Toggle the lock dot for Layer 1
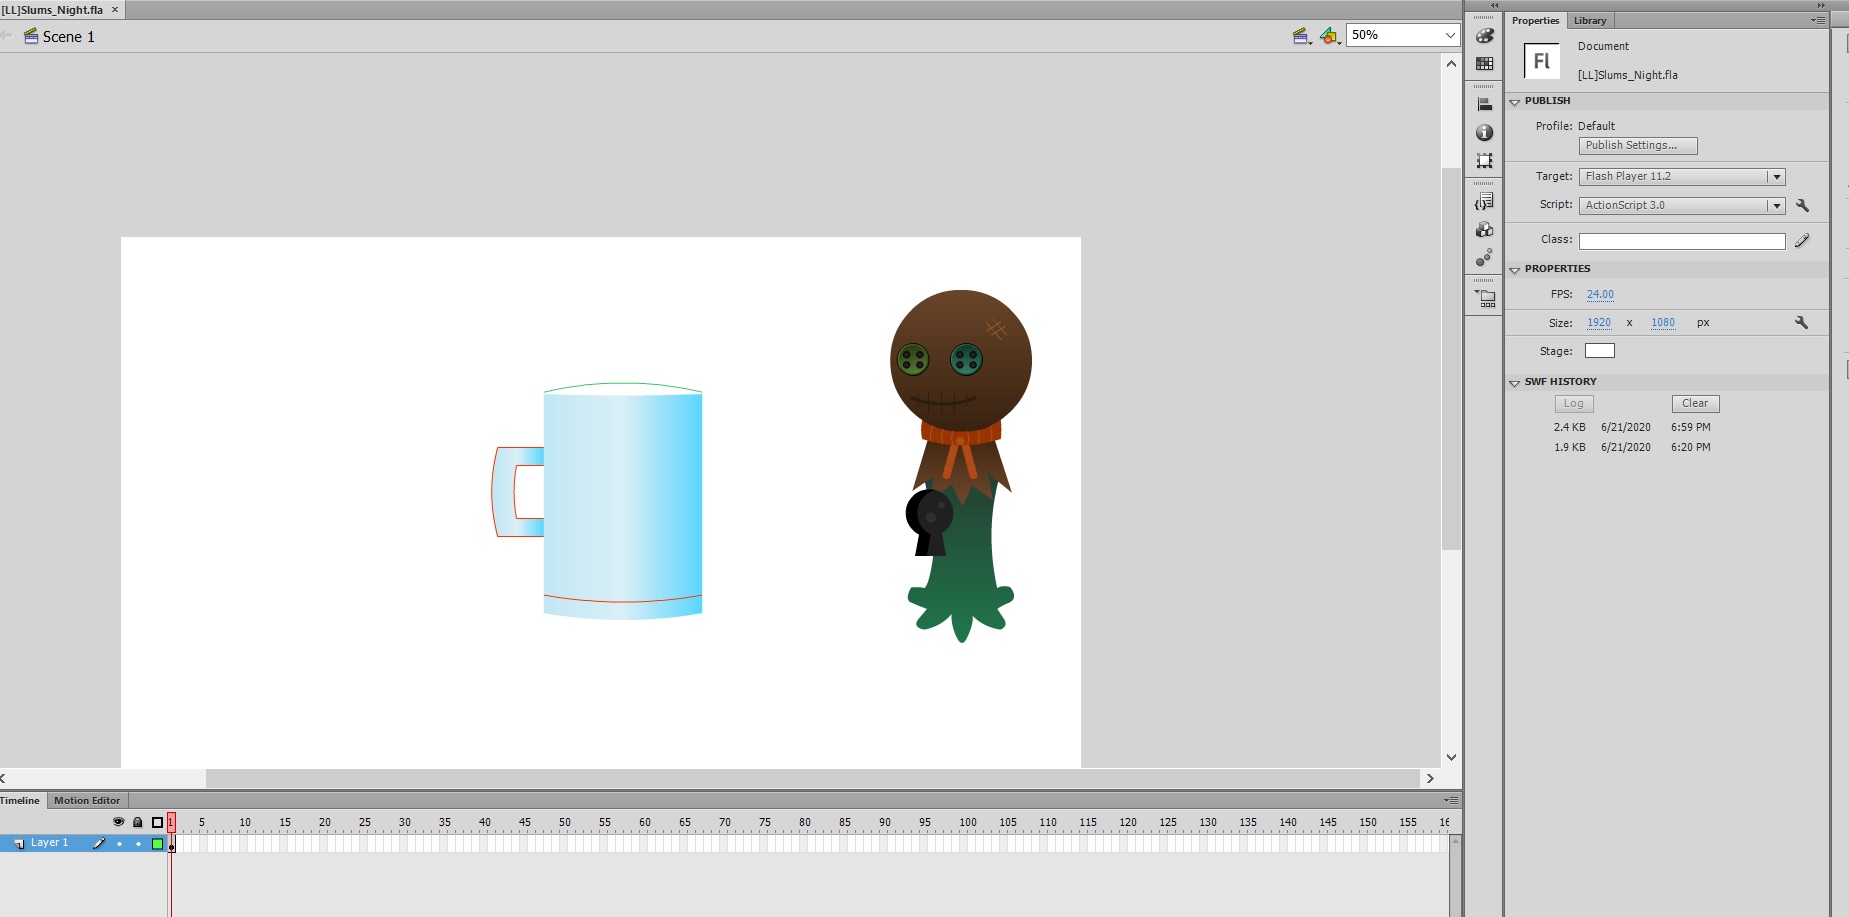Screen dimensions: 1849x917 click(138, 844)
